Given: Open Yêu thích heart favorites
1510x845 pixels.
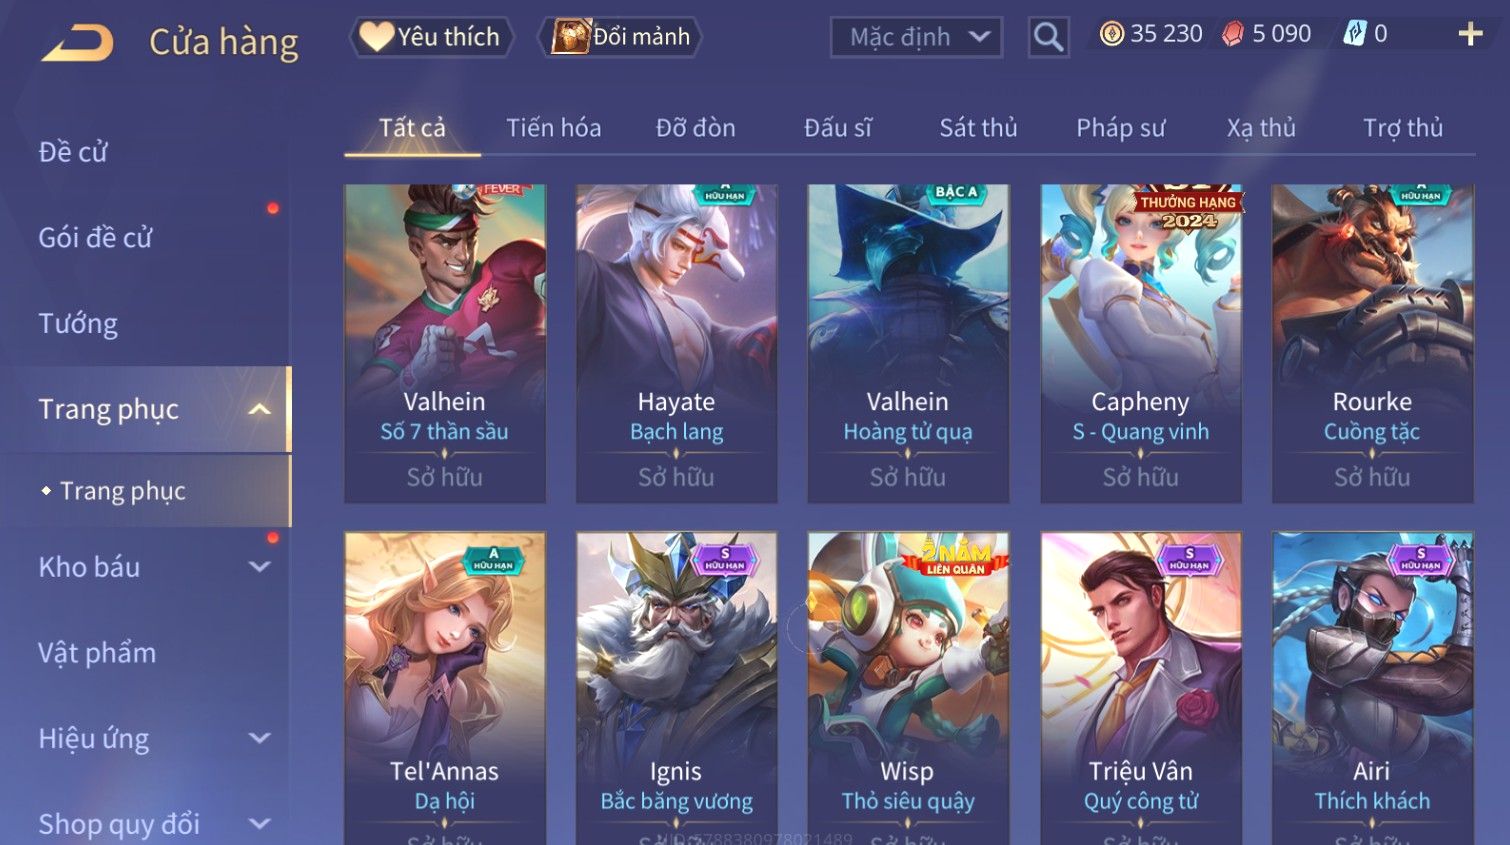Looking at the screenshot, I should (431, 37).
